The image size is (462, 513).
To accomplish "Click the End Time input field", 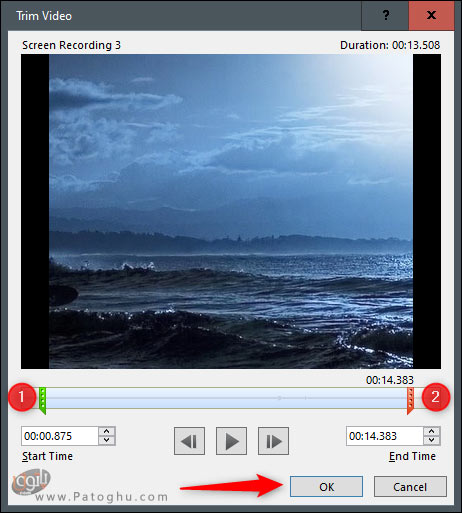I will [x=385, y=436].
